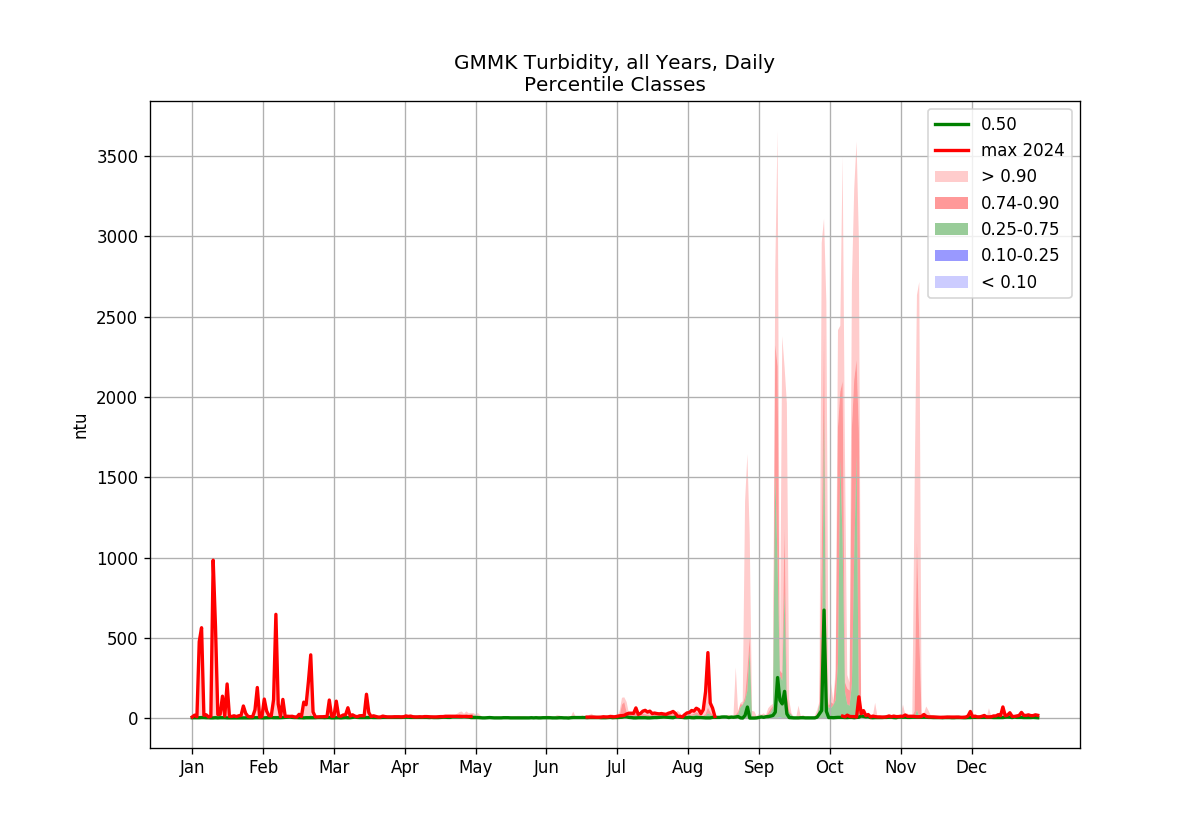Screen dimensions: 1200x840
Task: Click the 3500 y-axis tick label
Action: (x=119, y=157)
